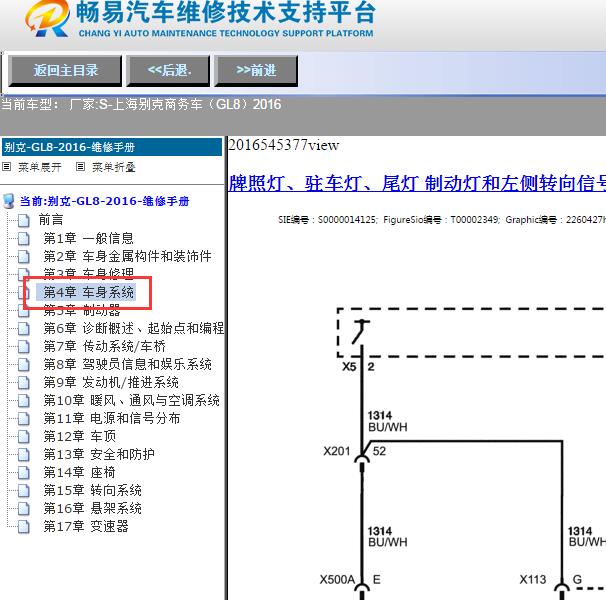Click the 别克-GL8-2016-维修手册 panel header

(112, 147)
